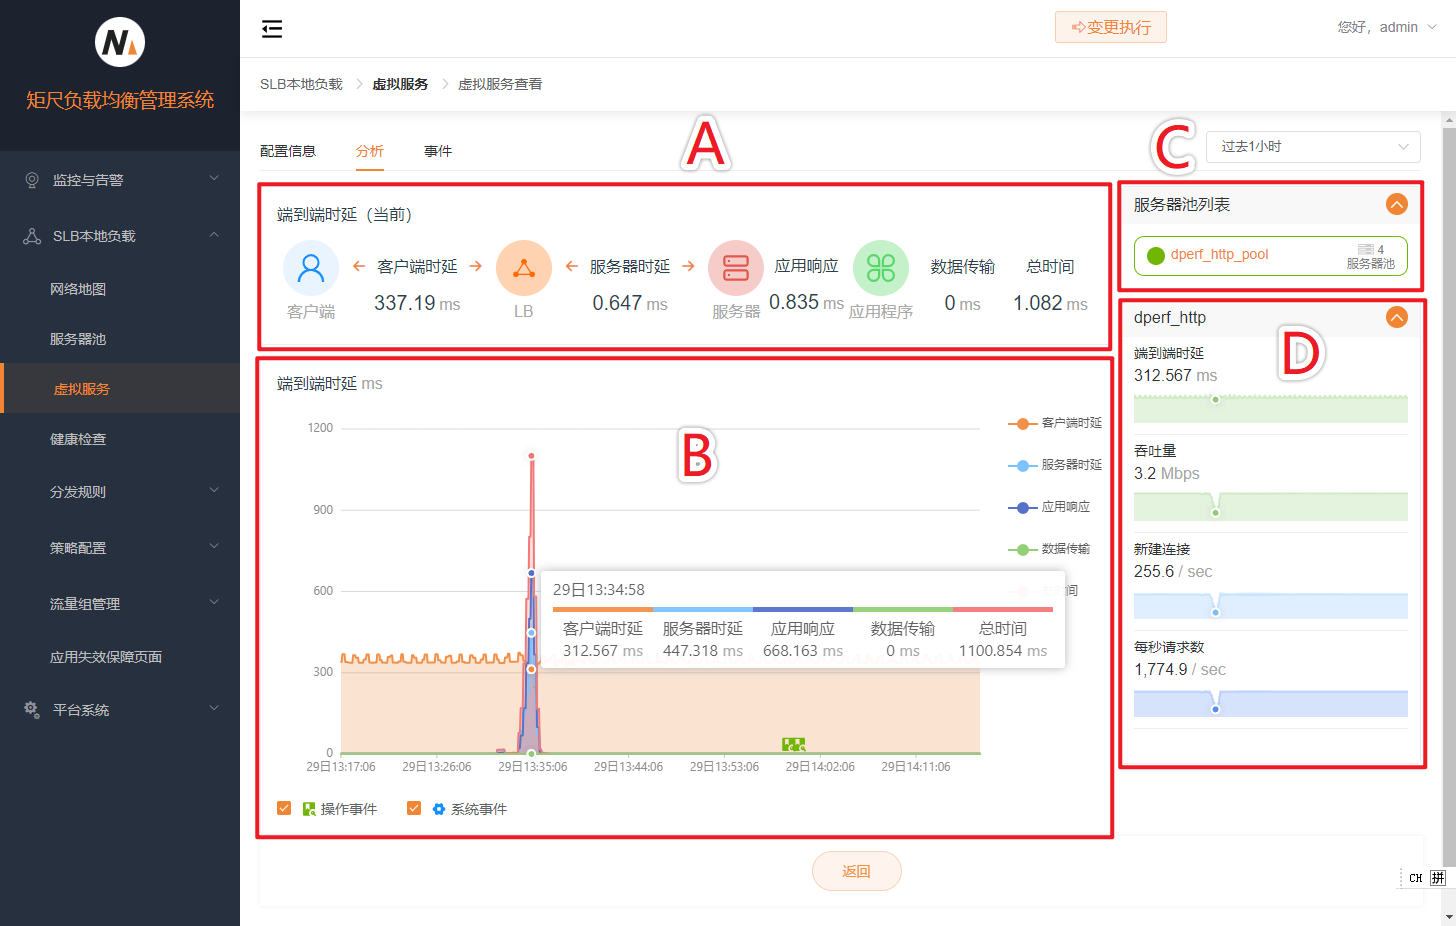Image resolution: width=1456 pixels, height=926 pixels.
Task: Open the admin user dropdown
Action: pyautogui.click(x=1387, y=28)
